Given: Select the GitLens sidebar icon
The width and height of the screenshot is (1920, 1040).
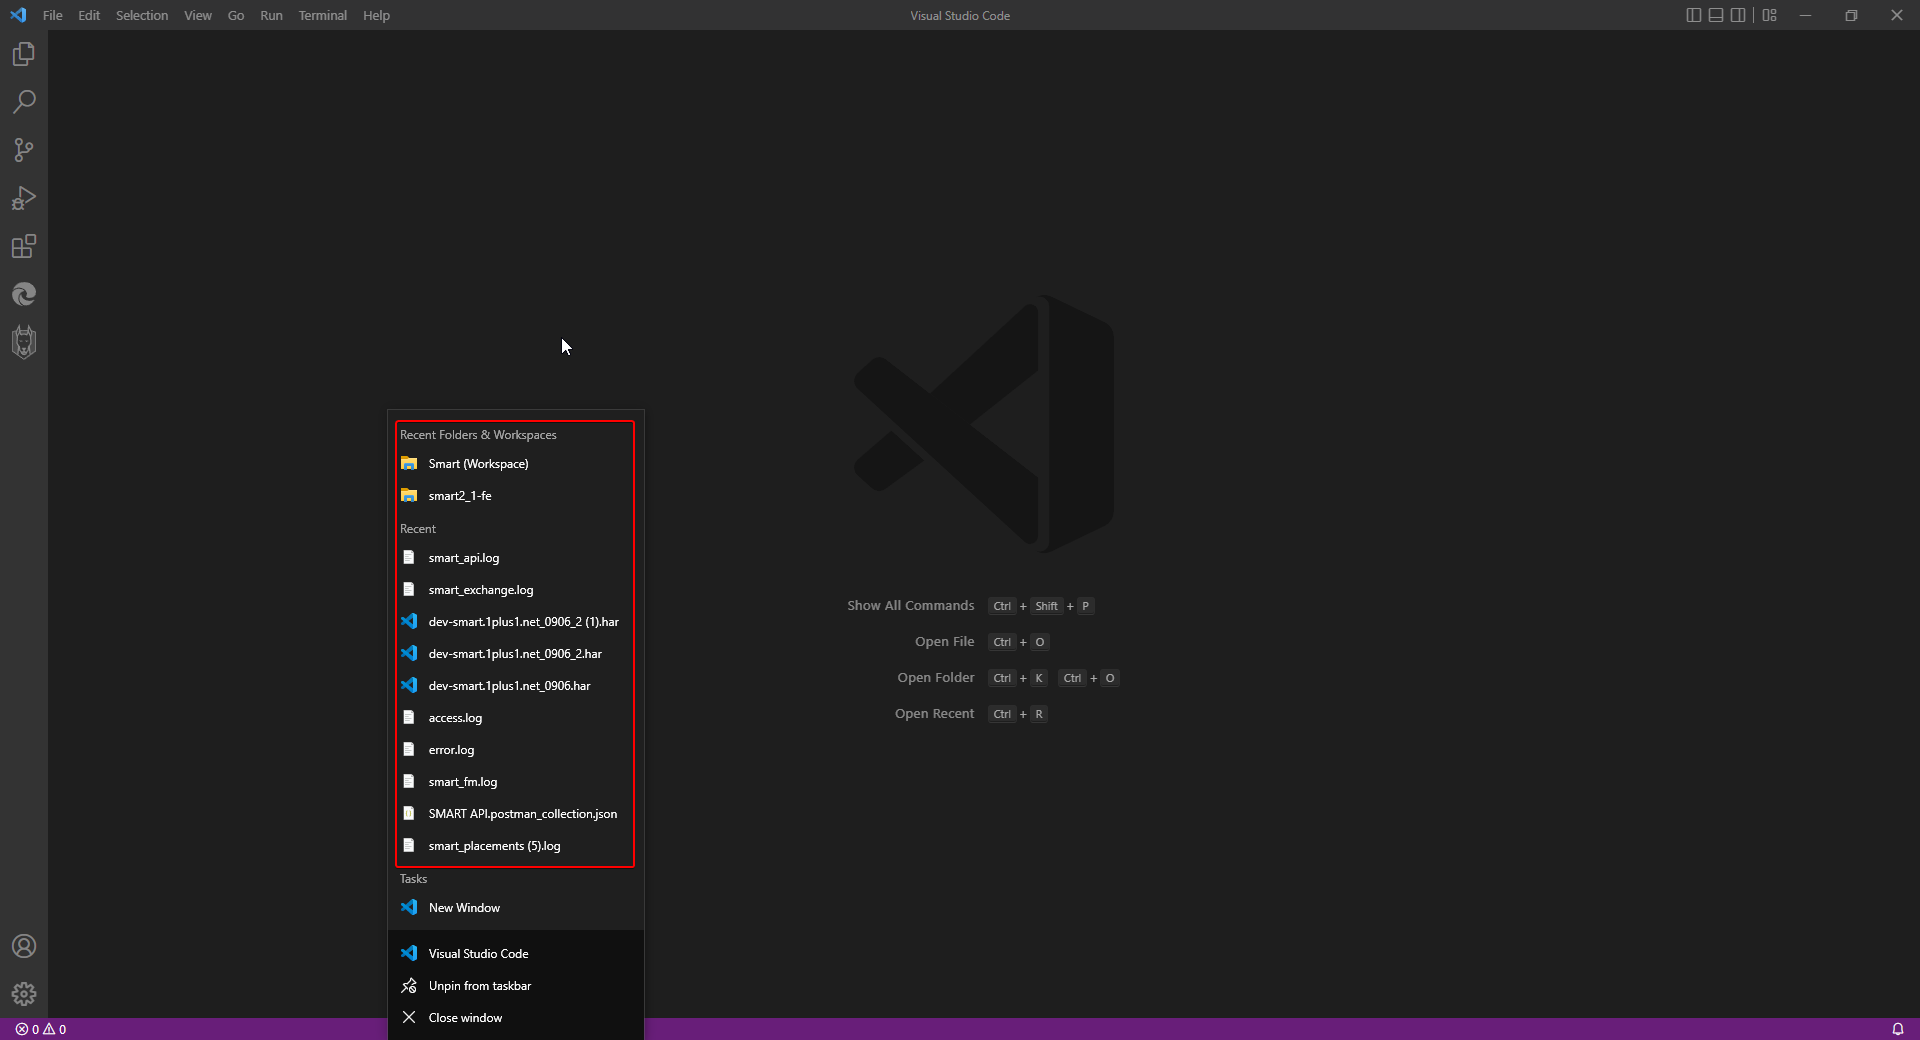Looking at the screenshot, I should click(24, 341).
